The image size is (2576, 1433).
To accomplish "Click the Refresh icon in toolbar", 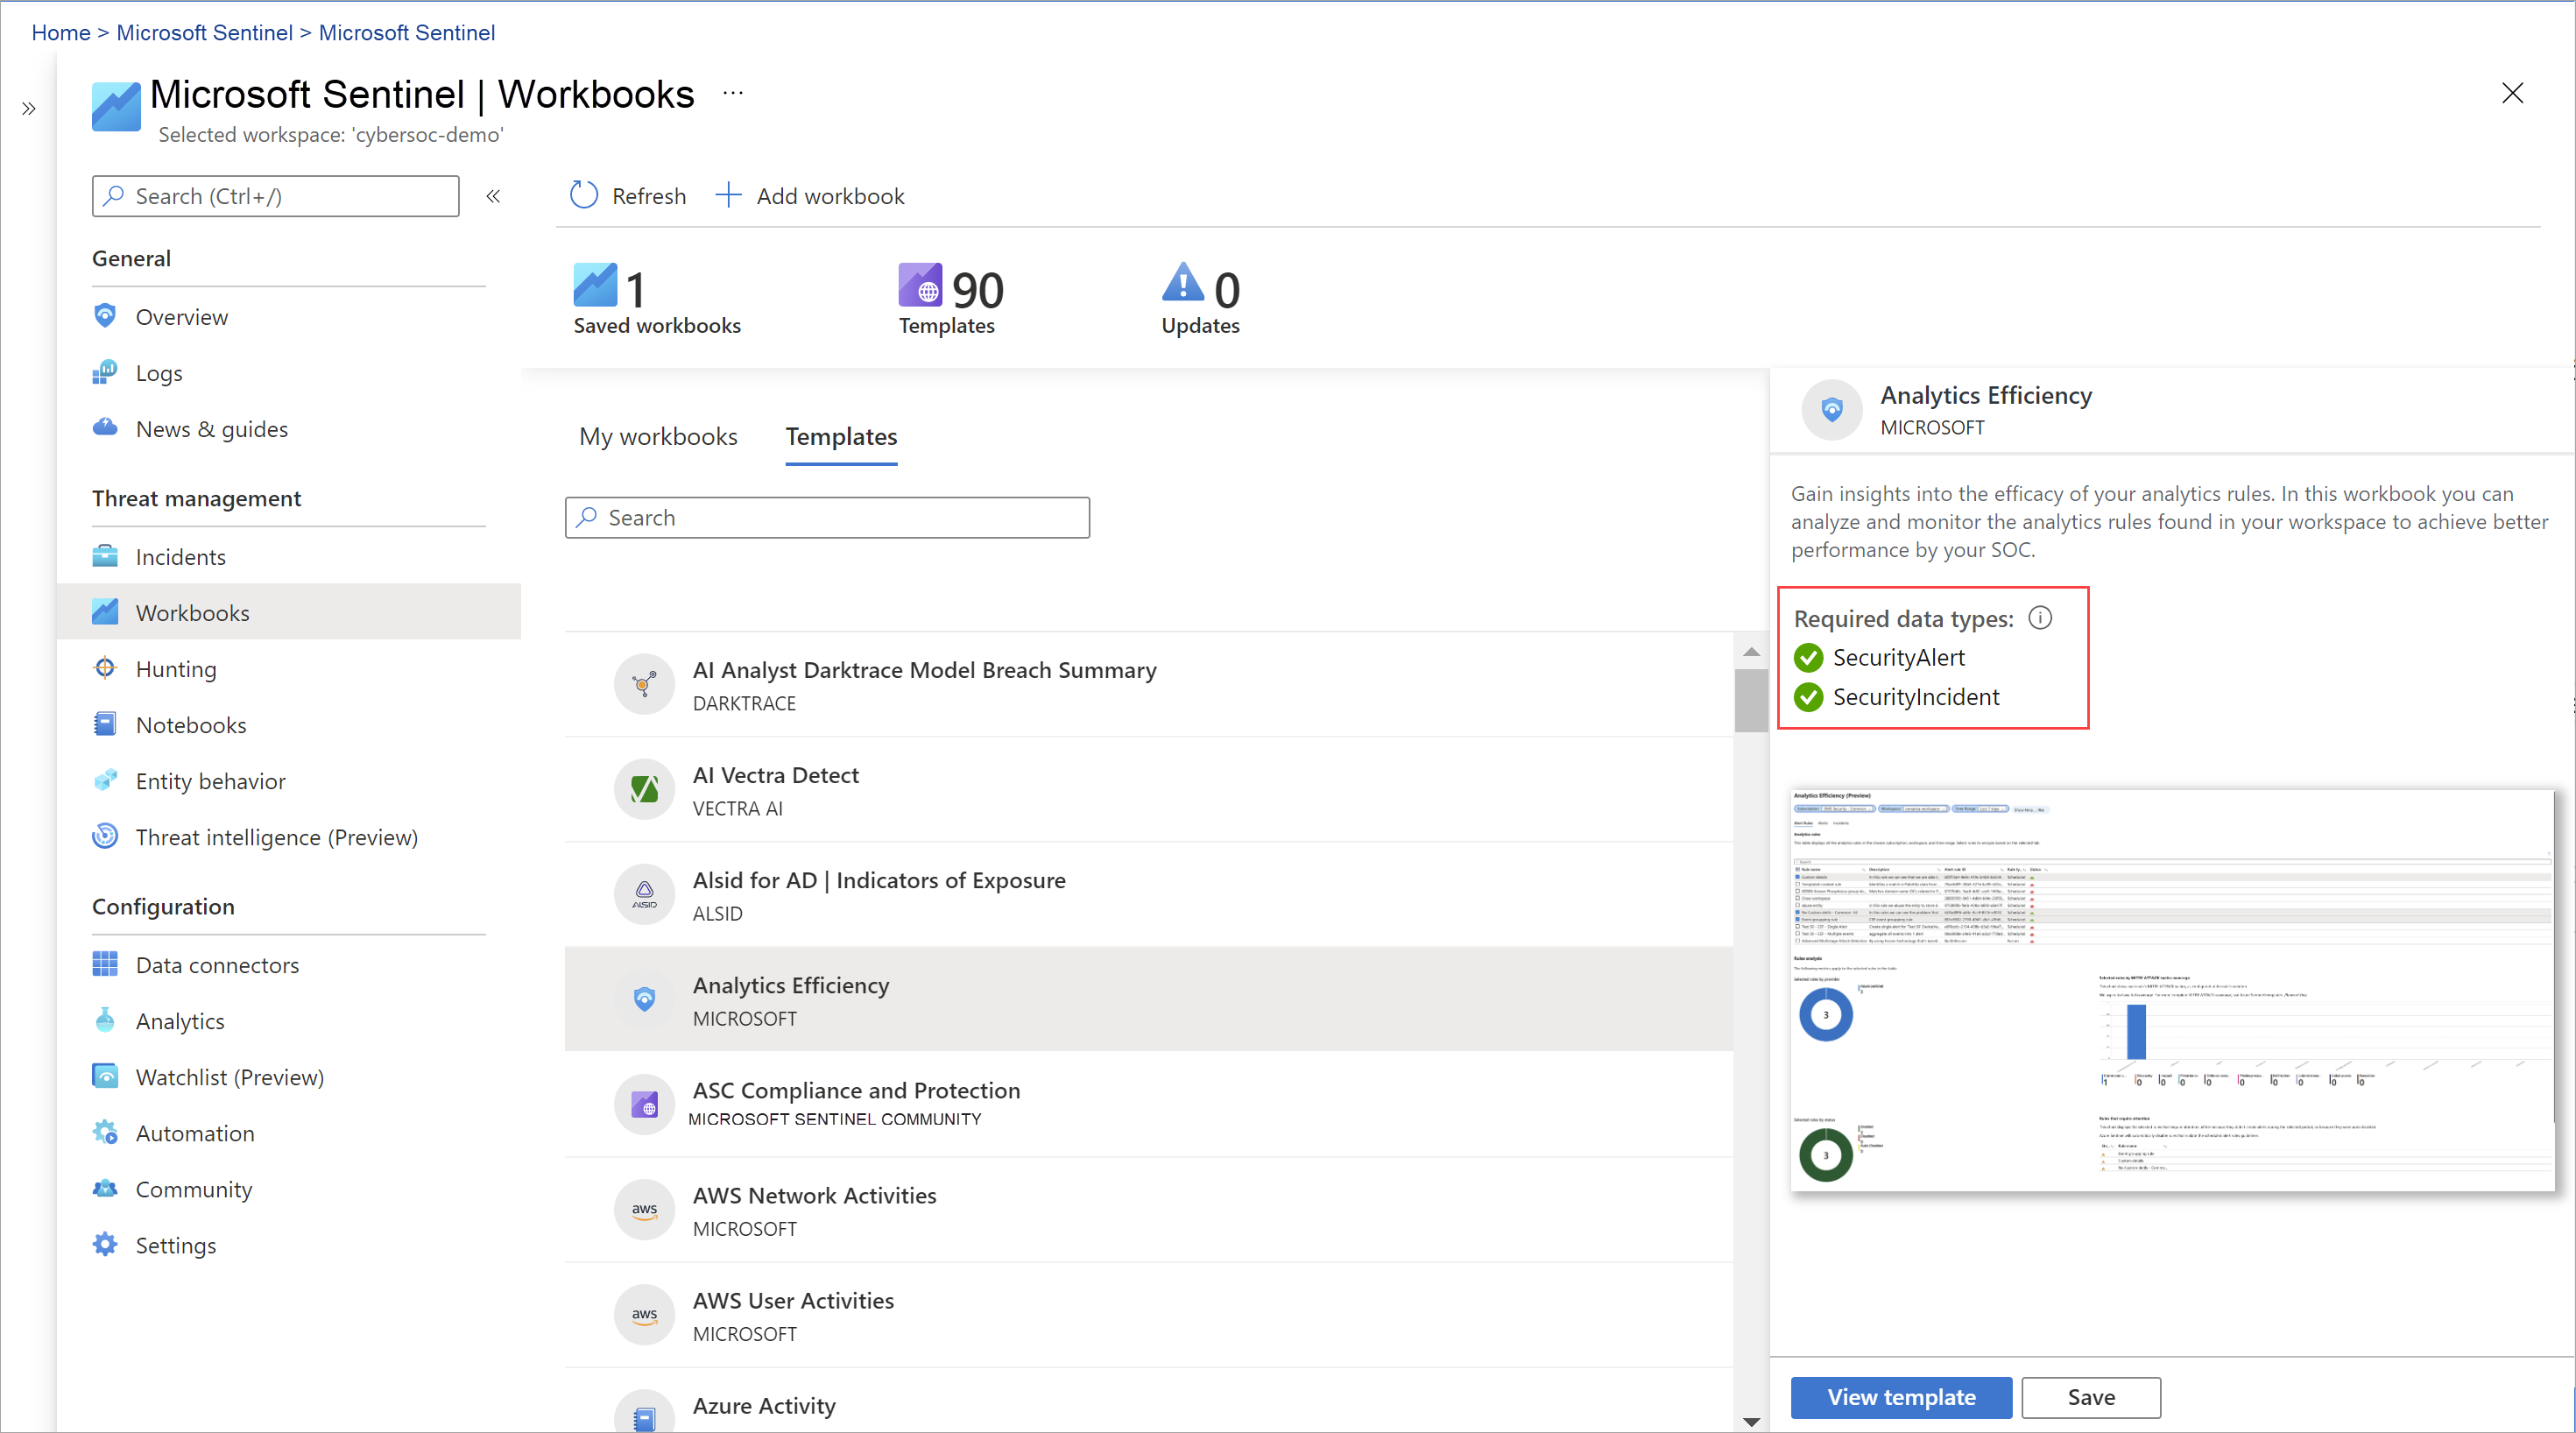I will pos(584,195).
